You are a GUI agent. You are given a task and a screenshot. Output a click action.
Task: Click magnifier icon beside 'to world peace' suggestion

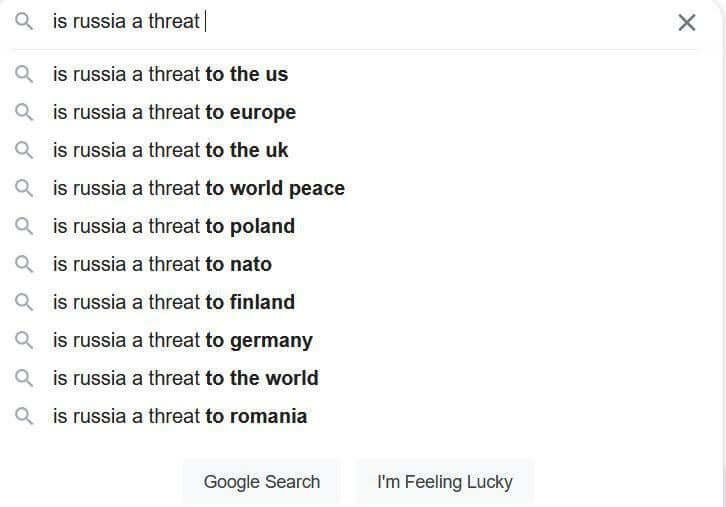click(24, 188)
